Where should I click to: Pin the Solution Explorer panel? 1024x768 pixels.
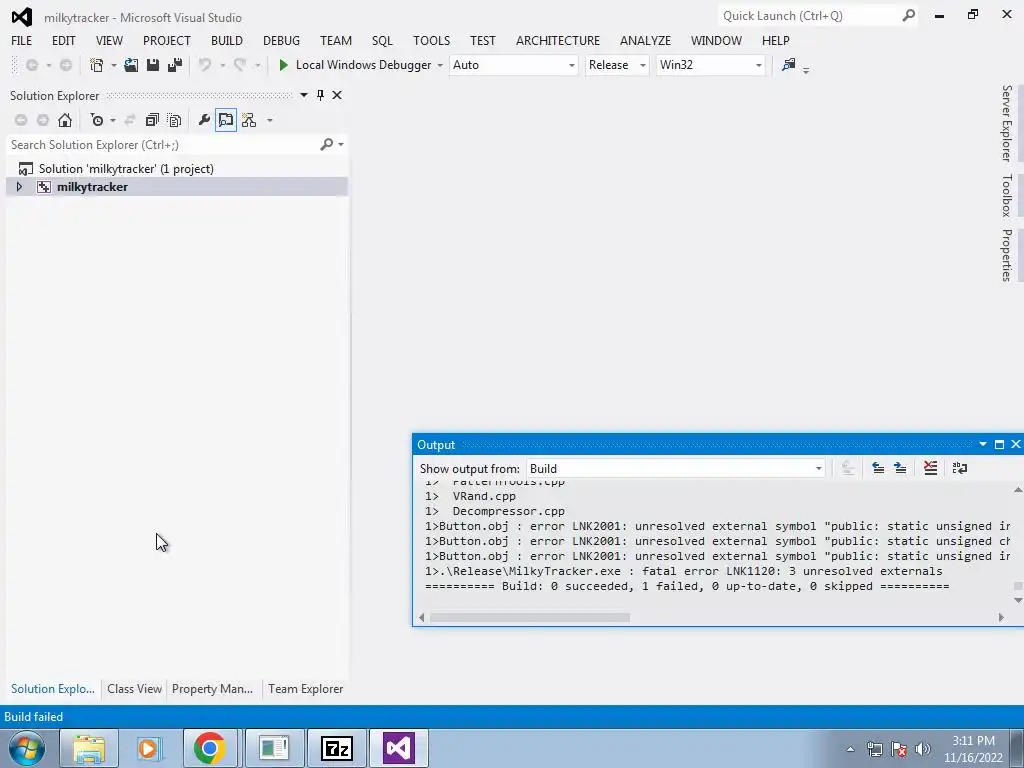(321, 95)
